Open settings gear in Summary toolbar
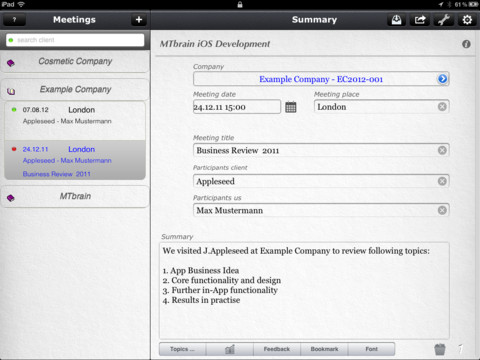 click(467, 20)
